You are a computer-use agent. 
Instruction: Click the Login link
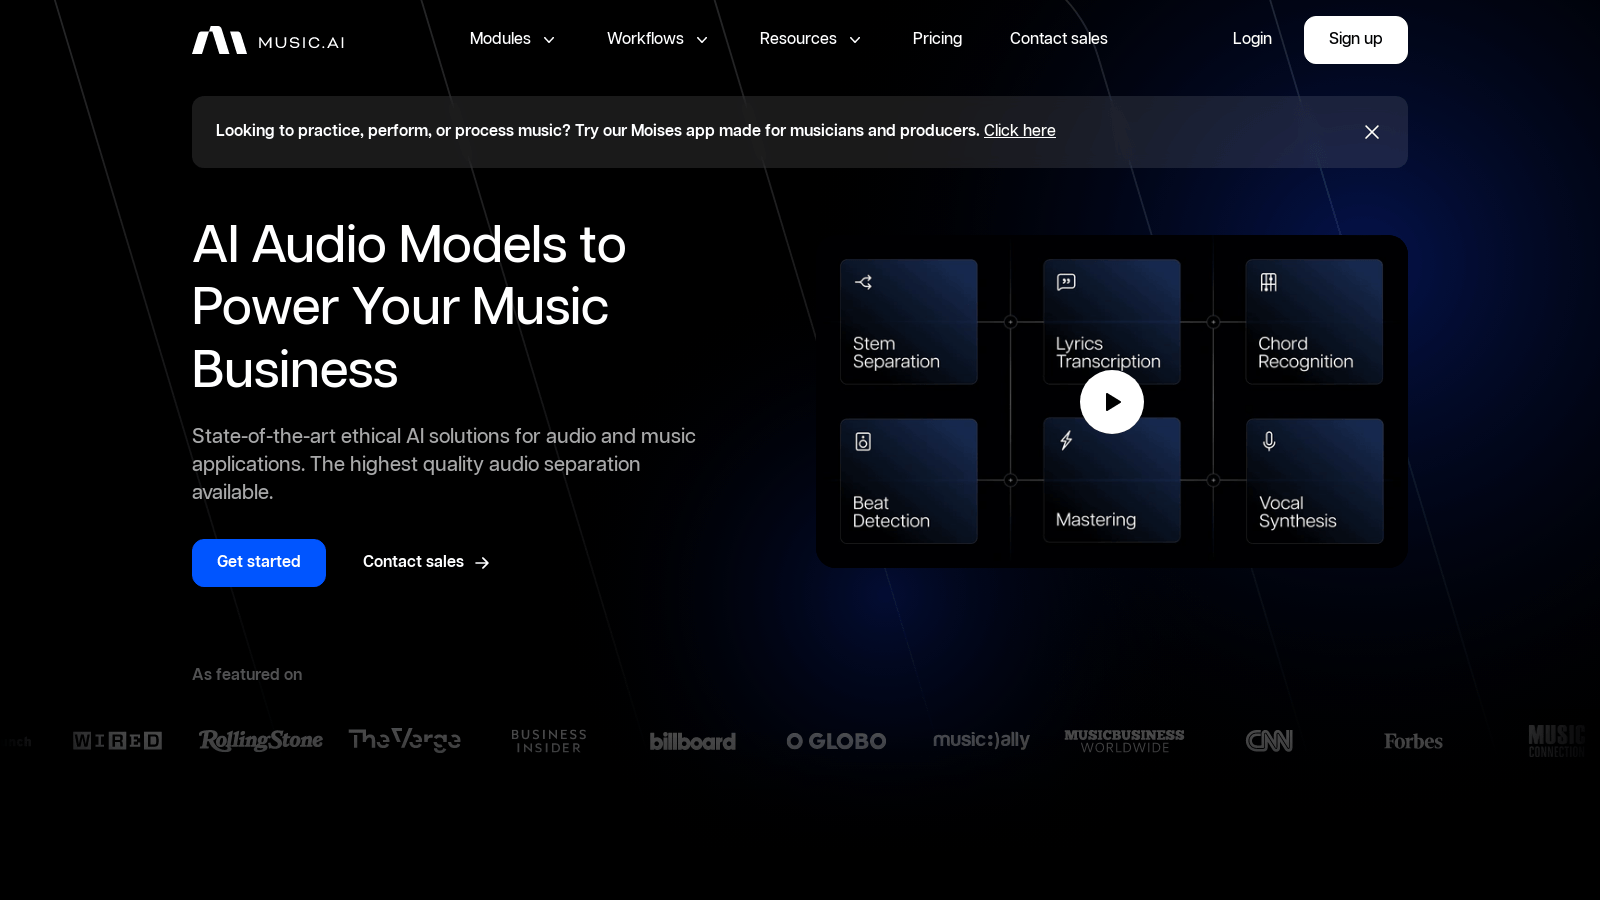pos(1252,39)
